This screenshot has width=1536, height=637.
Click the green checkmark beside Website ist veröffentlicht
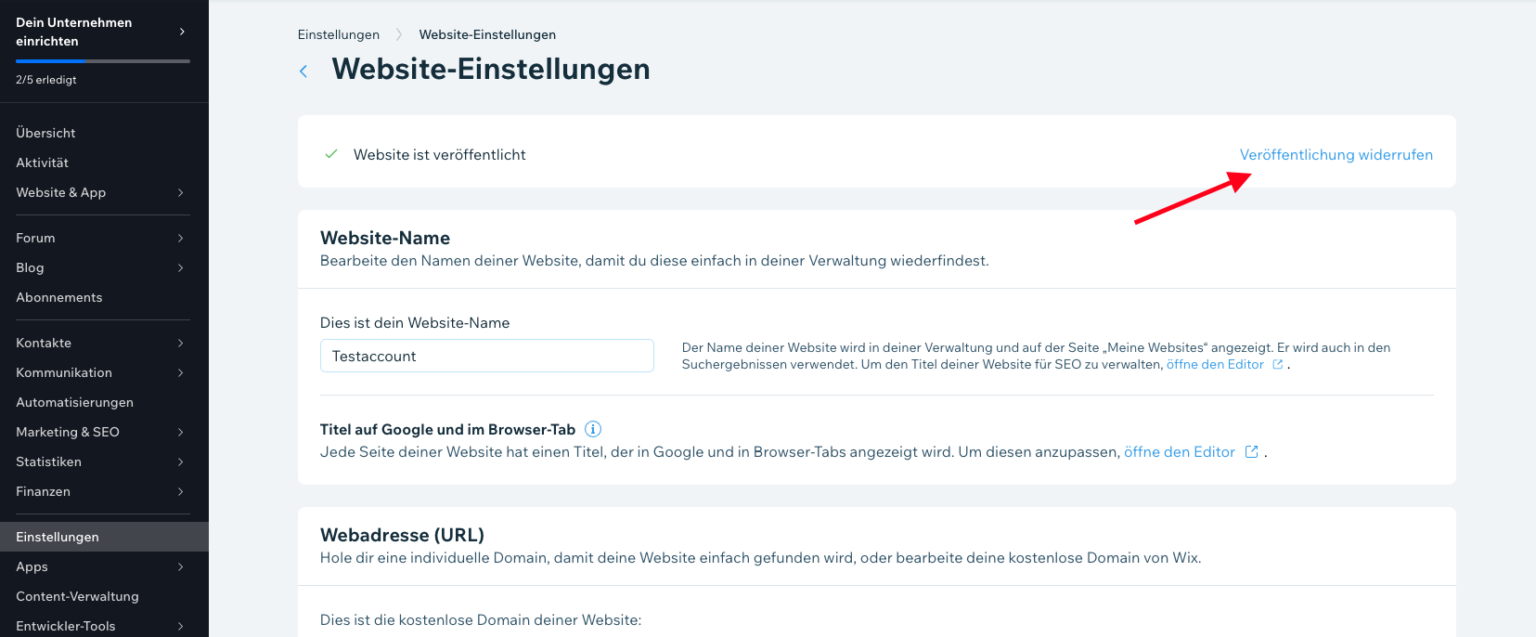coord(330,155)
